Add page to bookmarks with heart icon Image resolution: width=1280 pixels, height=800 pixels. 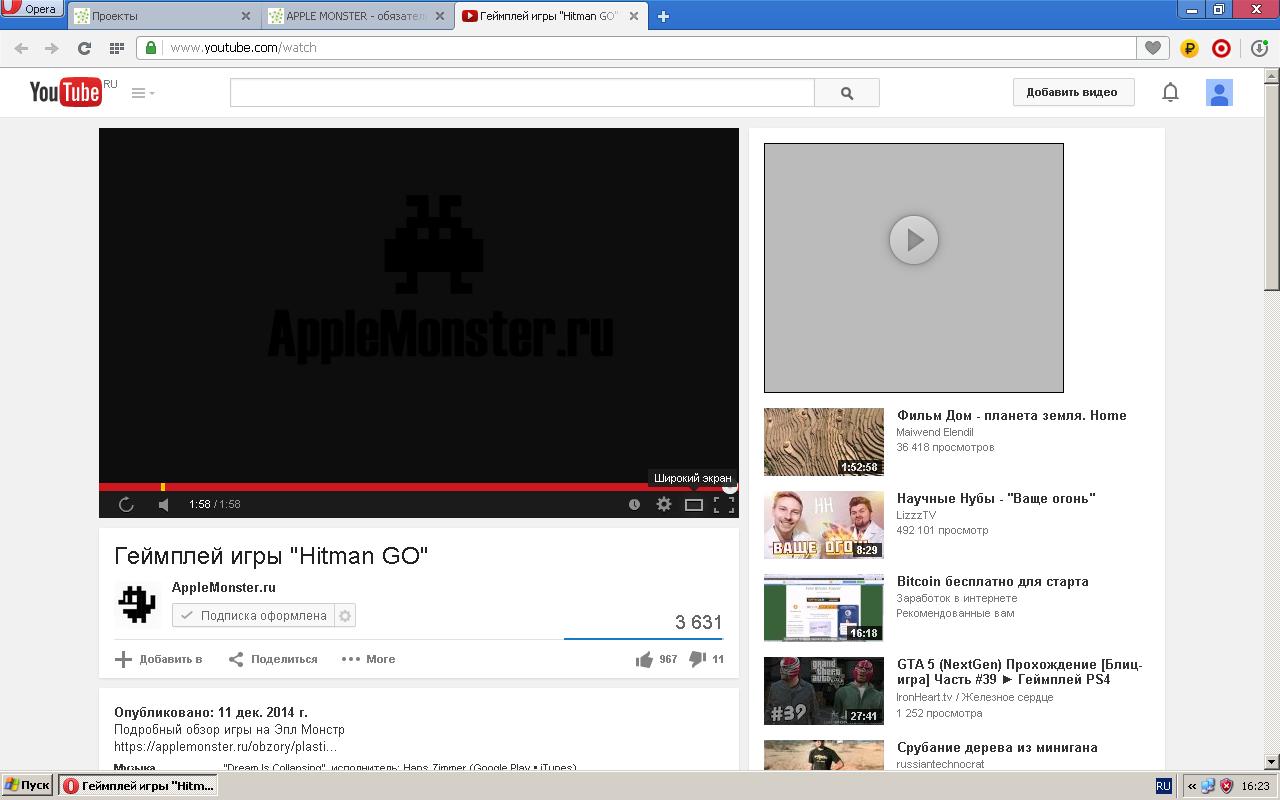coord(1153,47)
